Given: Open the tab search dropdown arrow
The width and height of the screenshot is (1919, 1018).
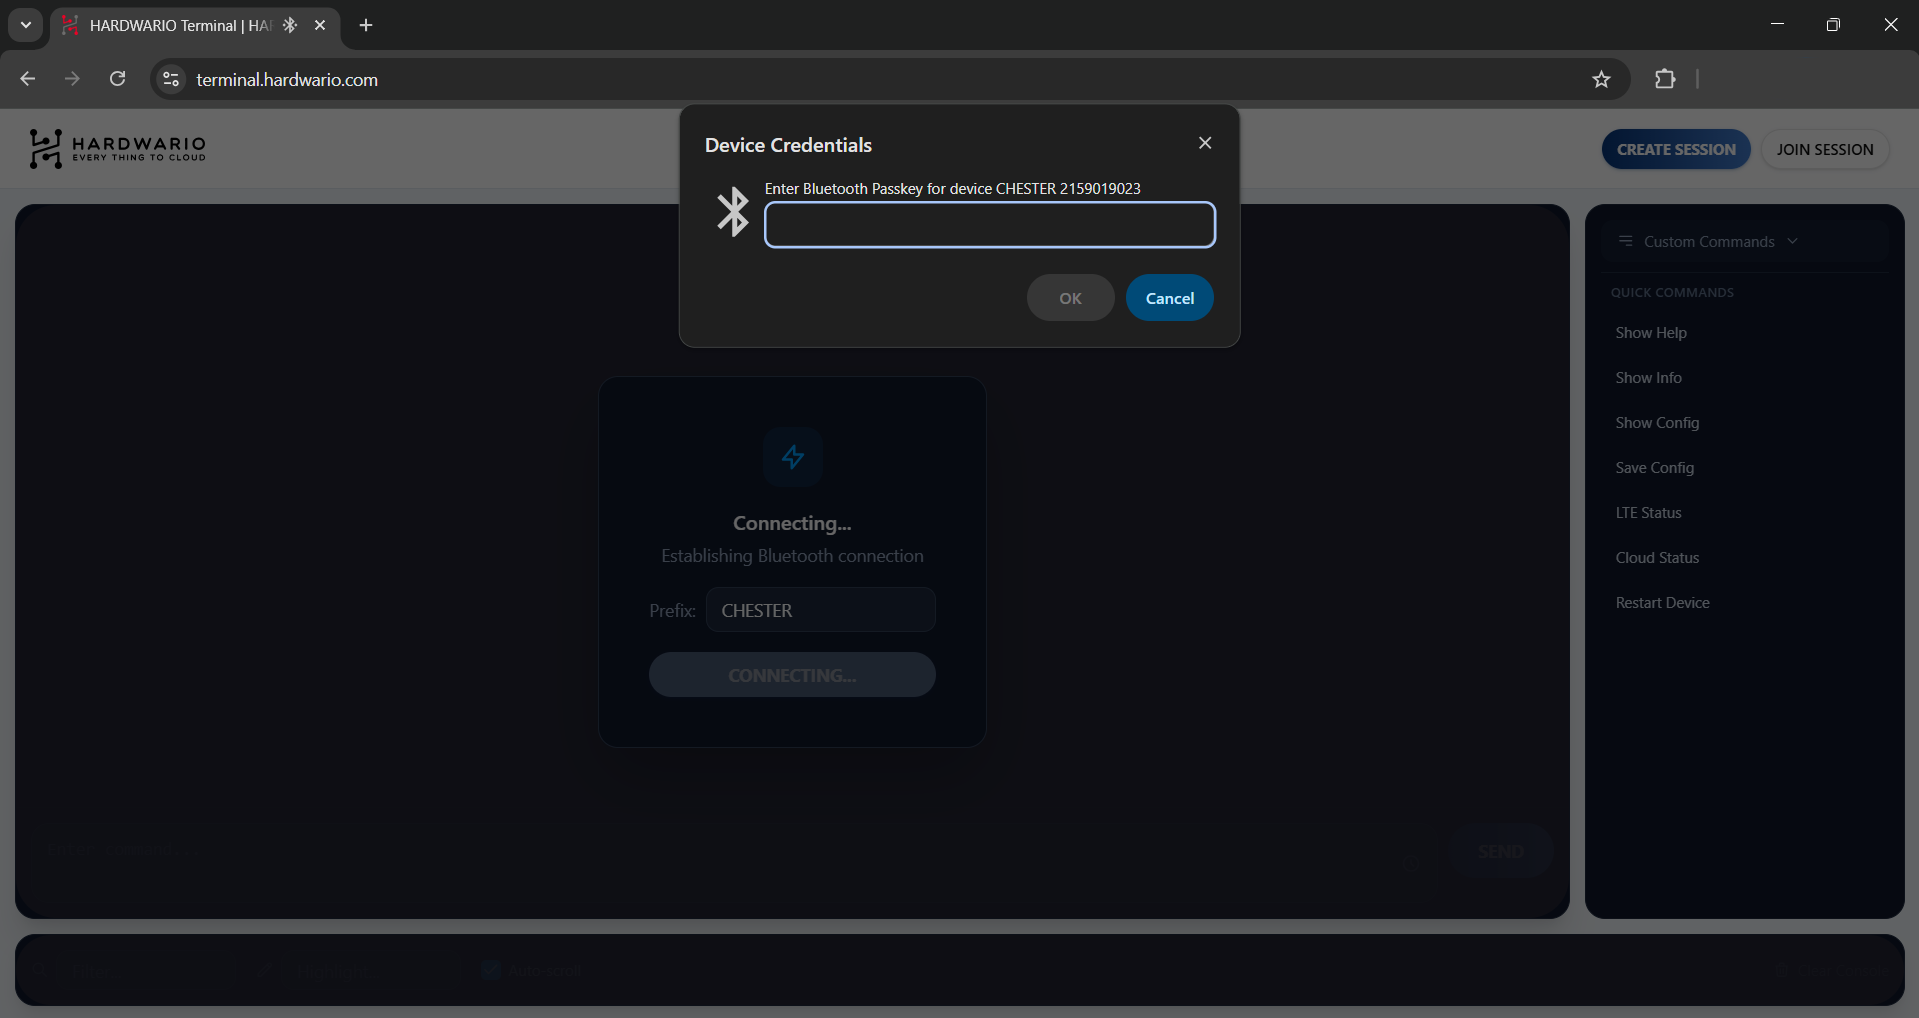Looking at the screenshot, I should click(26, 25).
